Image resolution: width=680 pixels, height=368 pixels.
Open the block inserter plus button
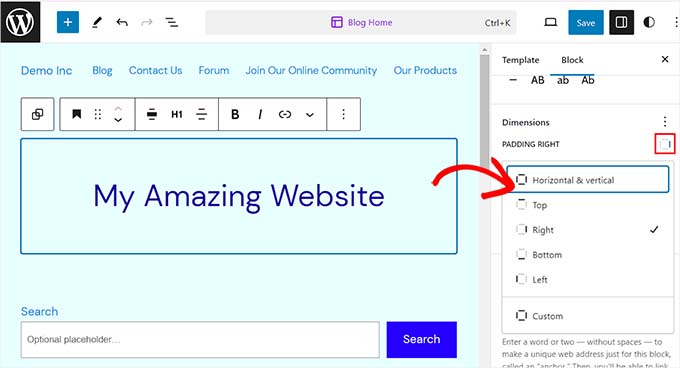click(68, 22)
